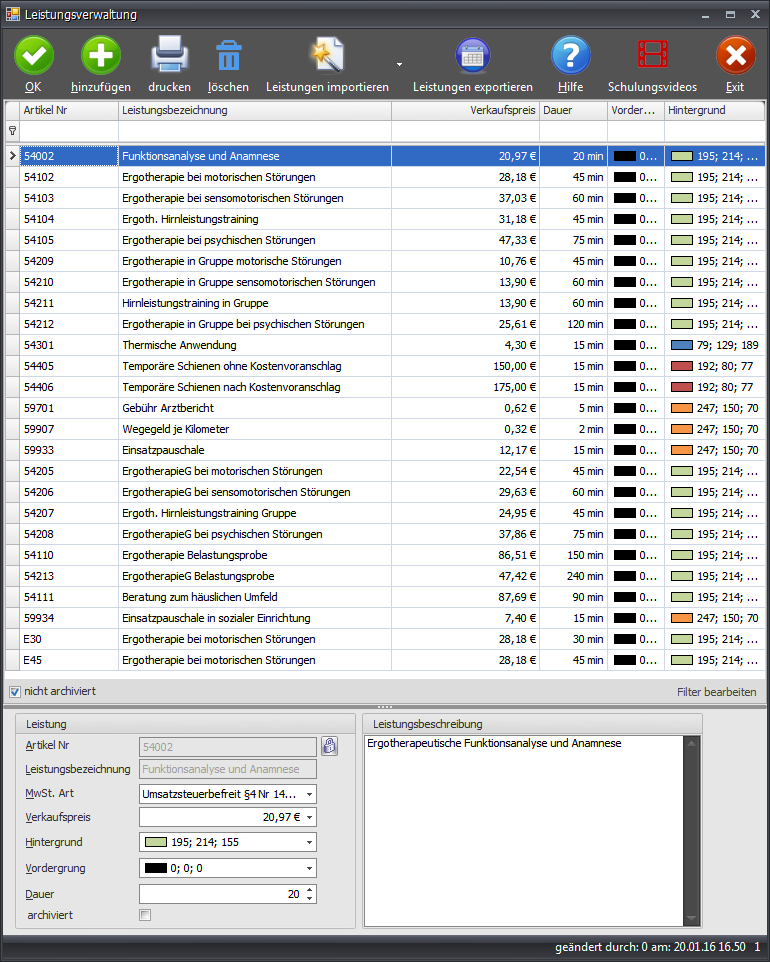This screenshot has height=962, width=770.
Task: Delete entry with löschen trash icon
Action: point(228,55)
